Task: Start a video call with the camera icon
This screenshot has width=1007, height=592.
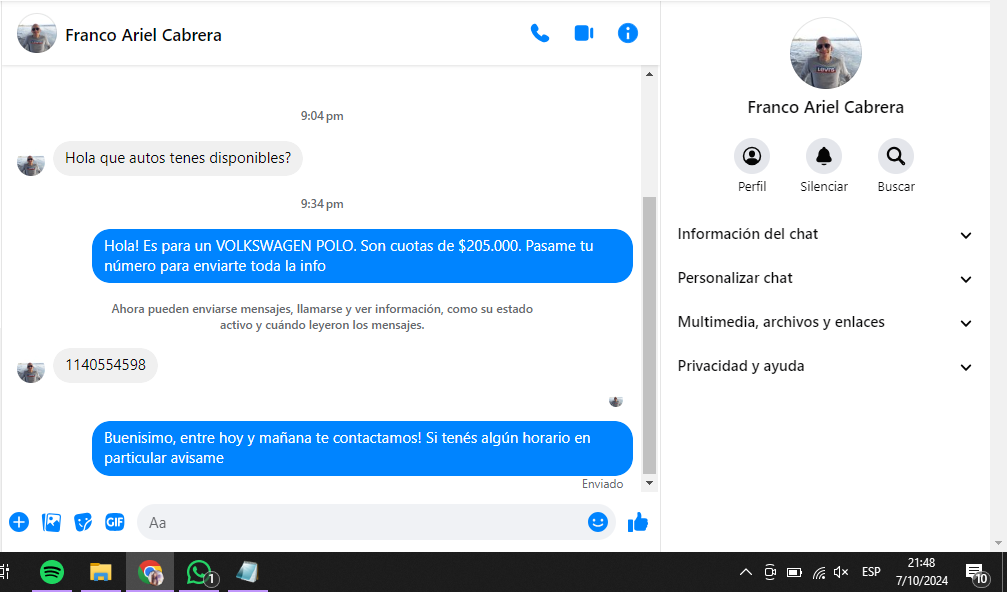Action: [x=584, y=33]
